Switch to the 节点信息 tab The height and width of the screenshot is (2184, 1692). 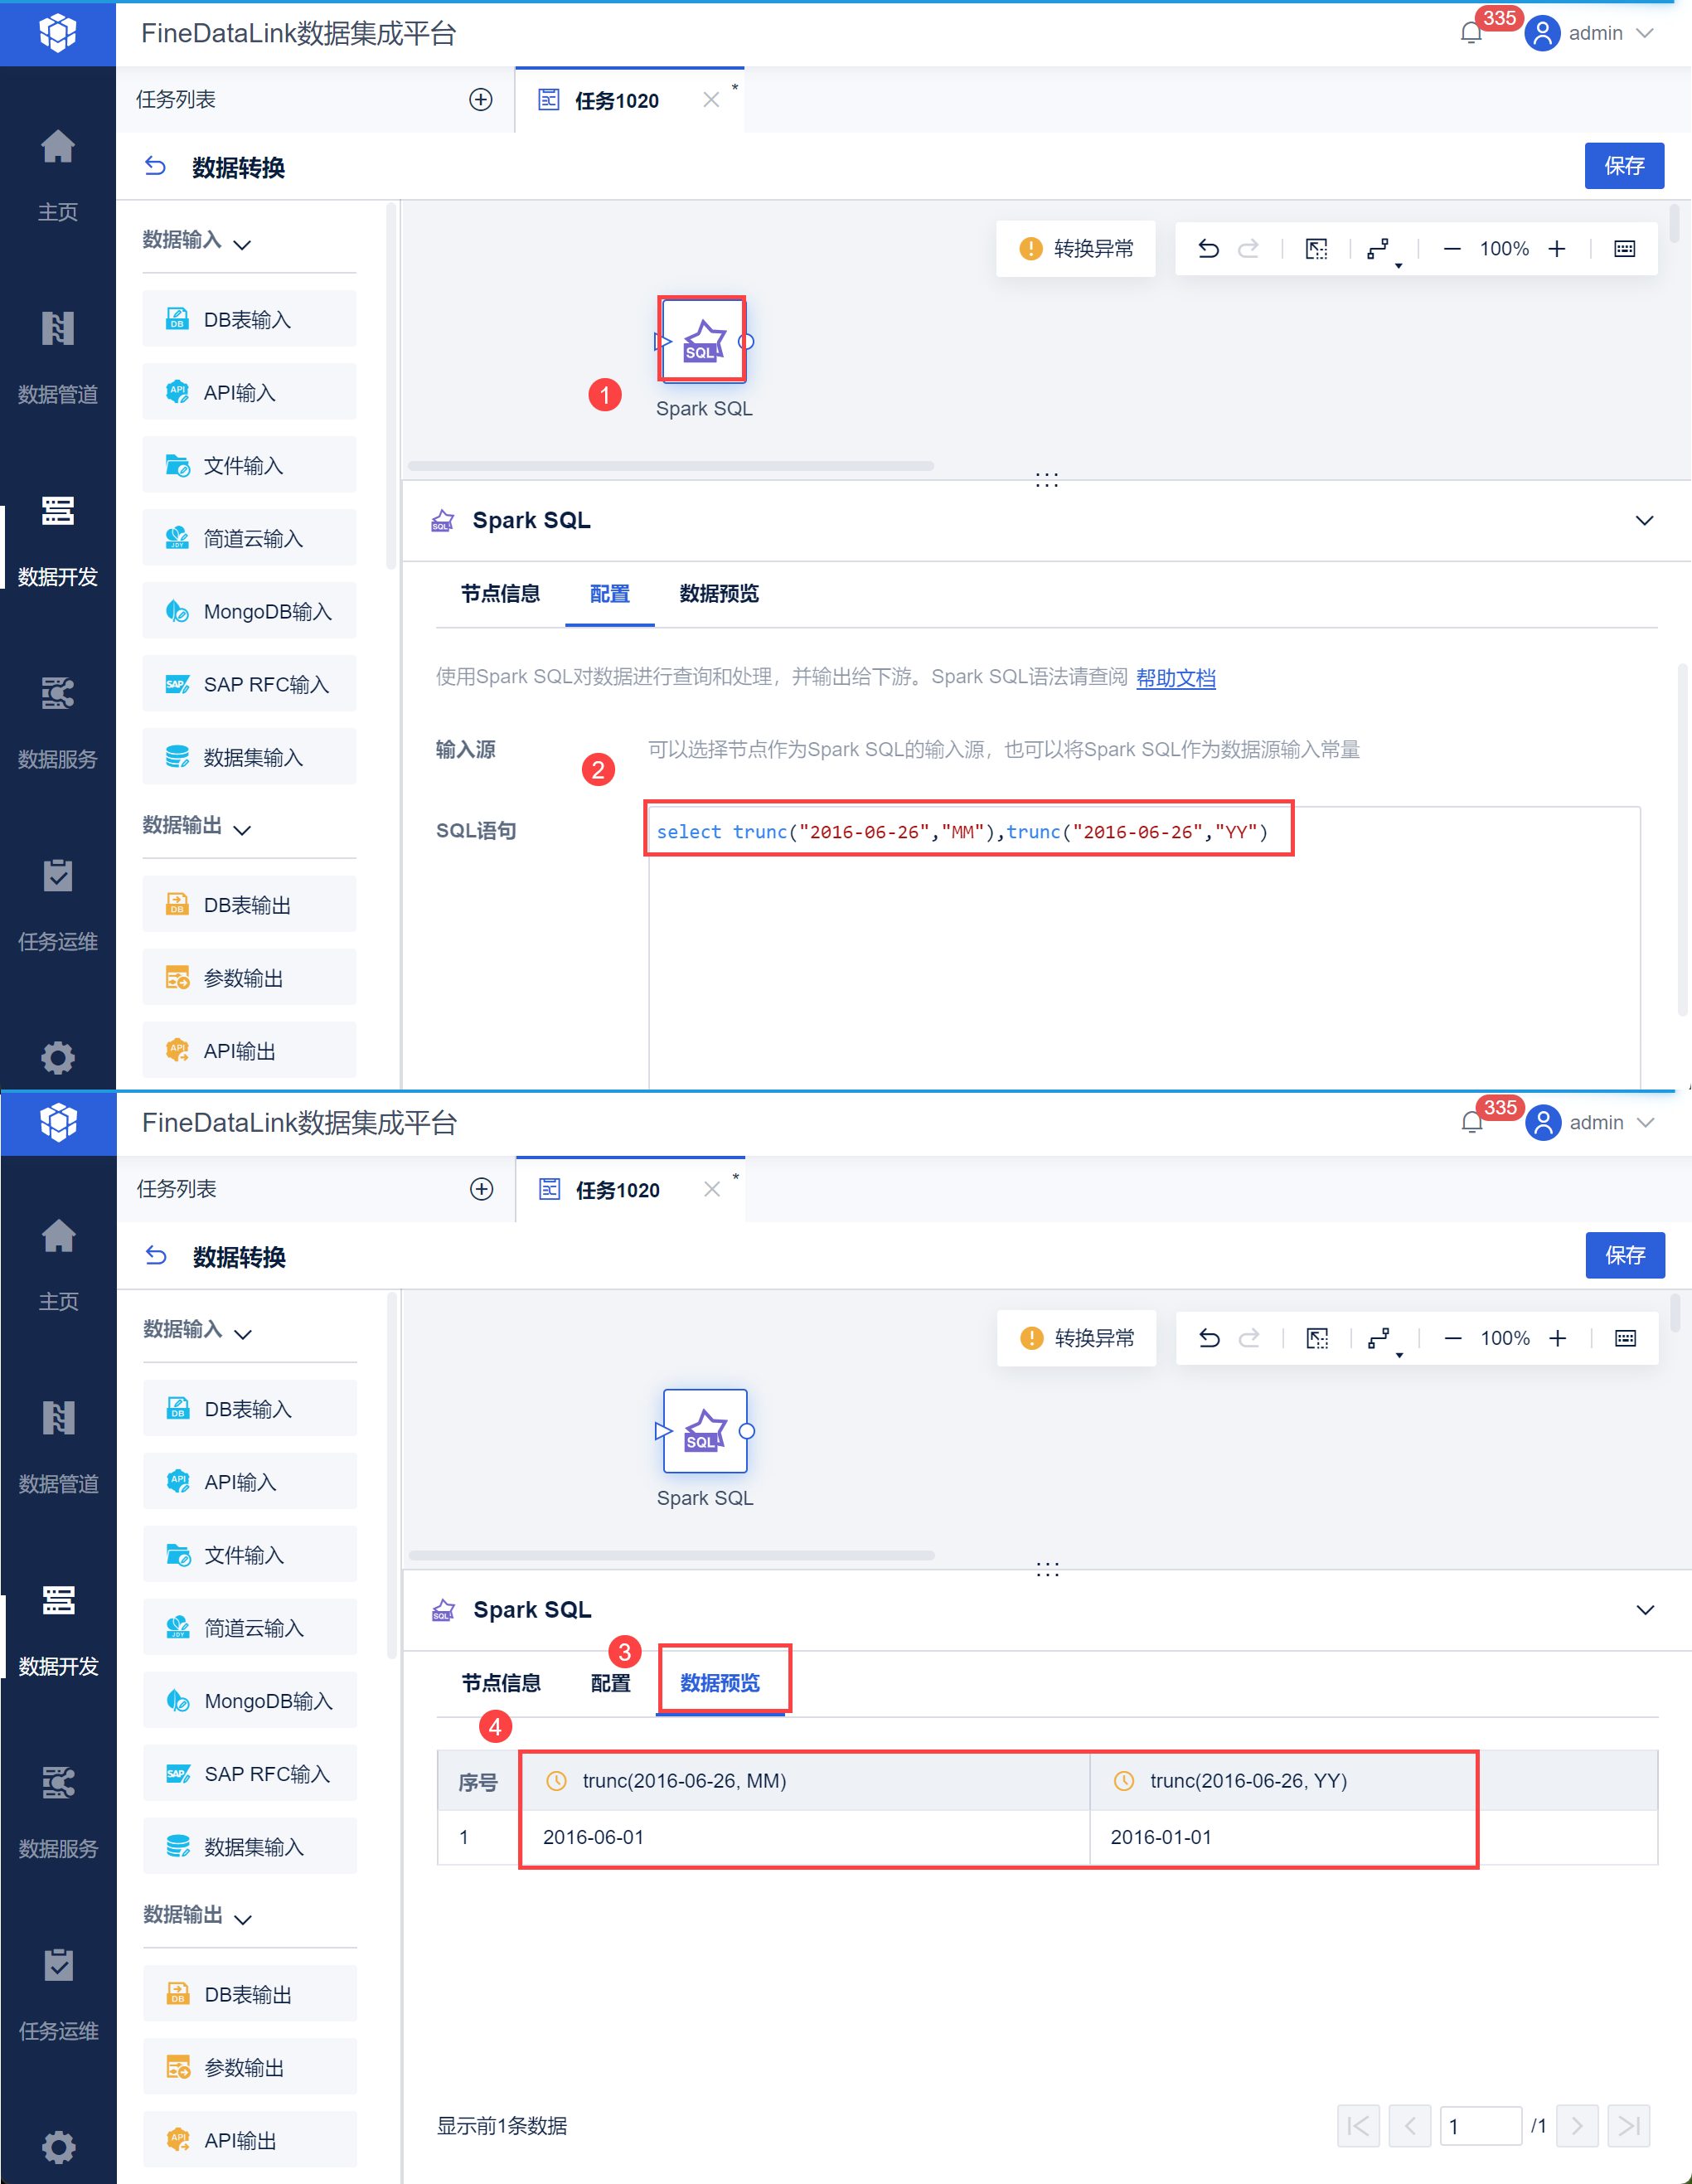500,594
